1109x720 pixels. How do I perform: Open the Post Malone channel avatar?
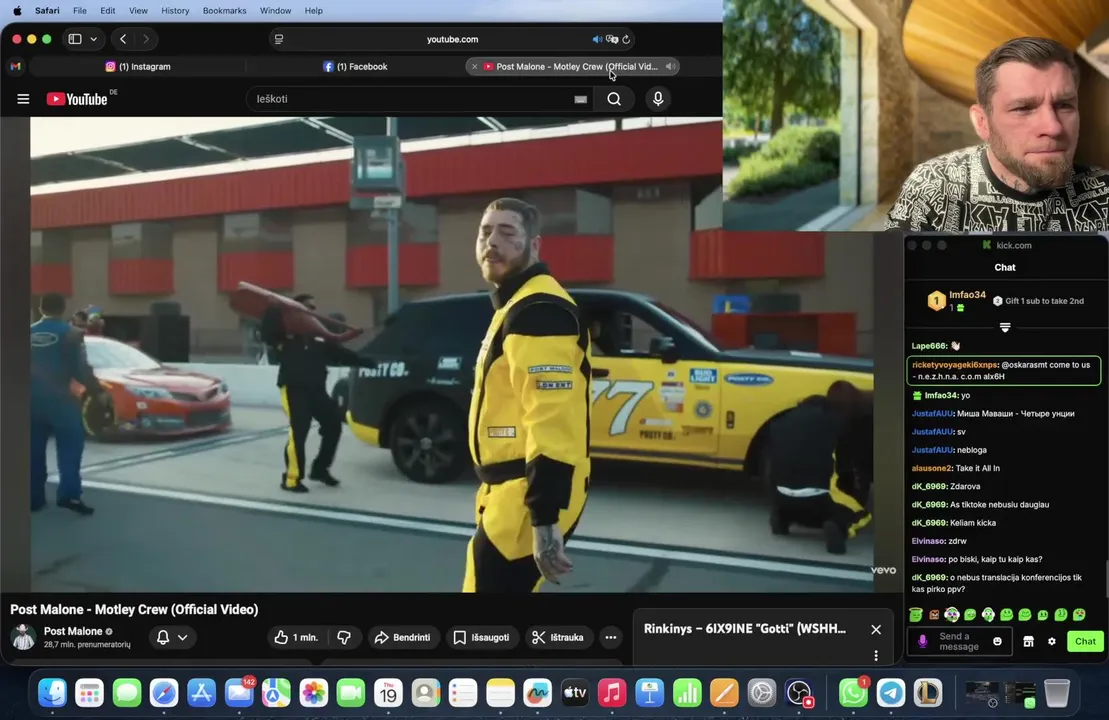pos(23,637)
